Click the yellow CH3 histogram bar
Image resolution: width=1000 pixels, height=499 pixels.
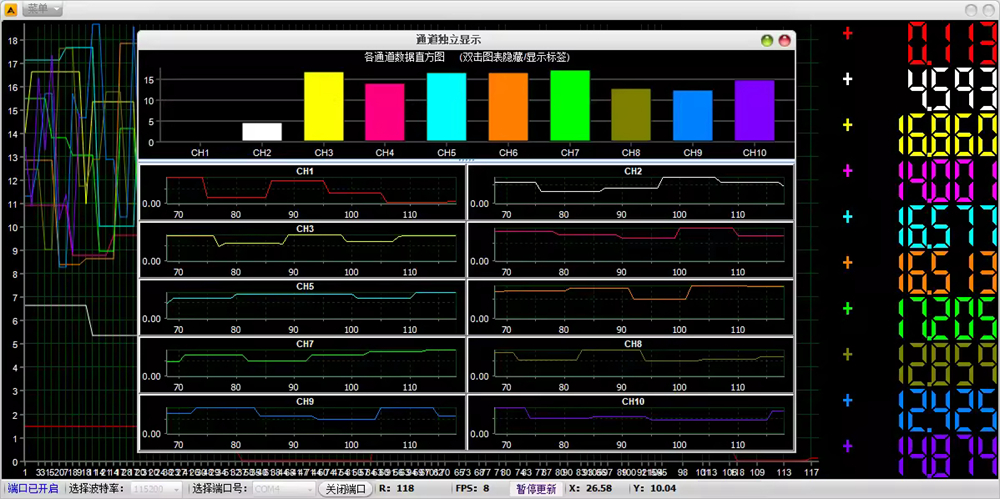323,106
